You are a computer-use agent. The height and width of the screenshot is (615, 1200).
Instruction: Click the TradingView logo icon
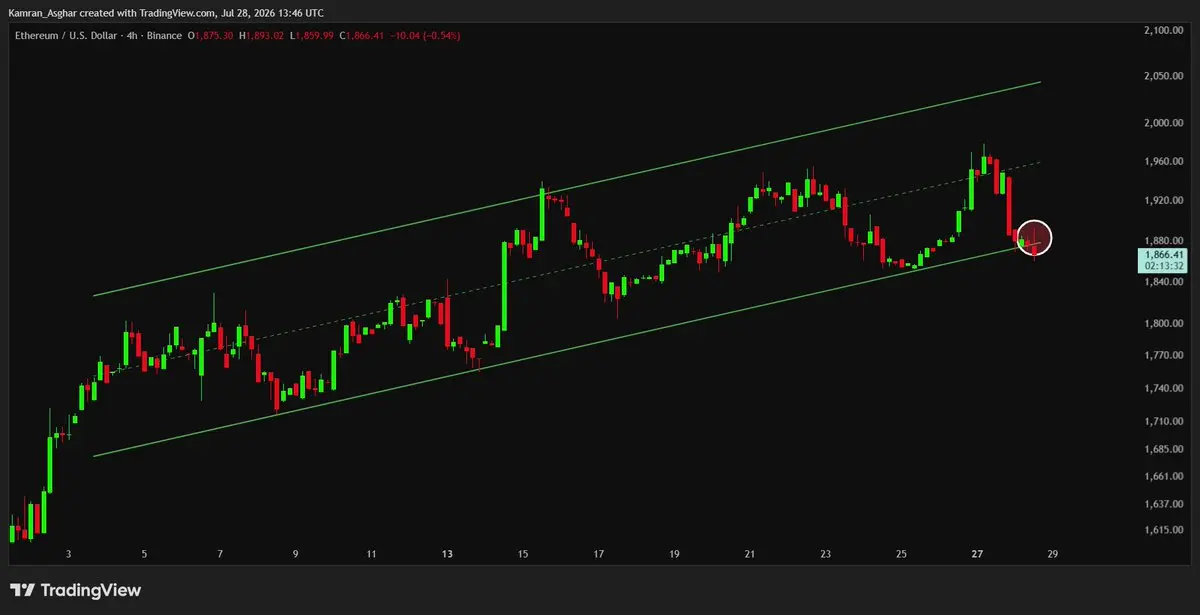coord(23,591)
